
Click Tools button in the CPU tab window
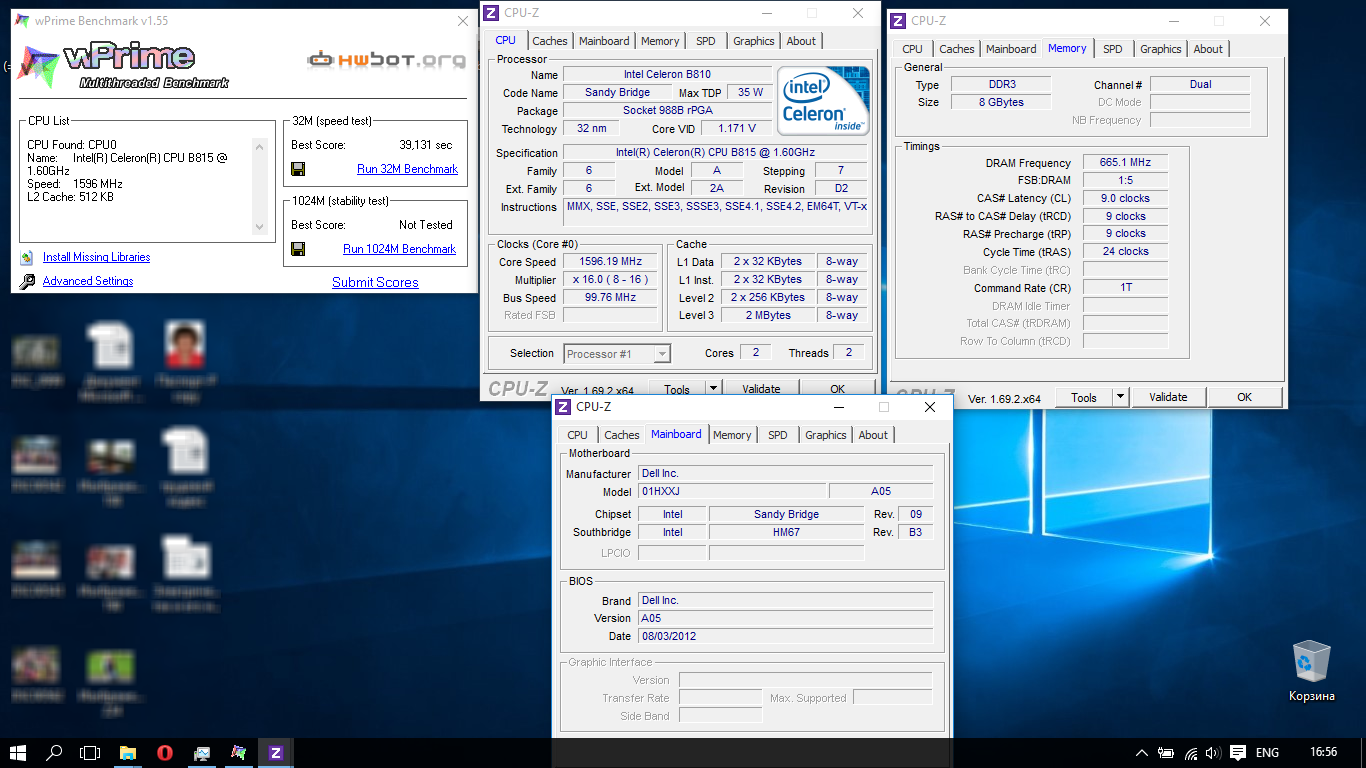pos(677,389)
